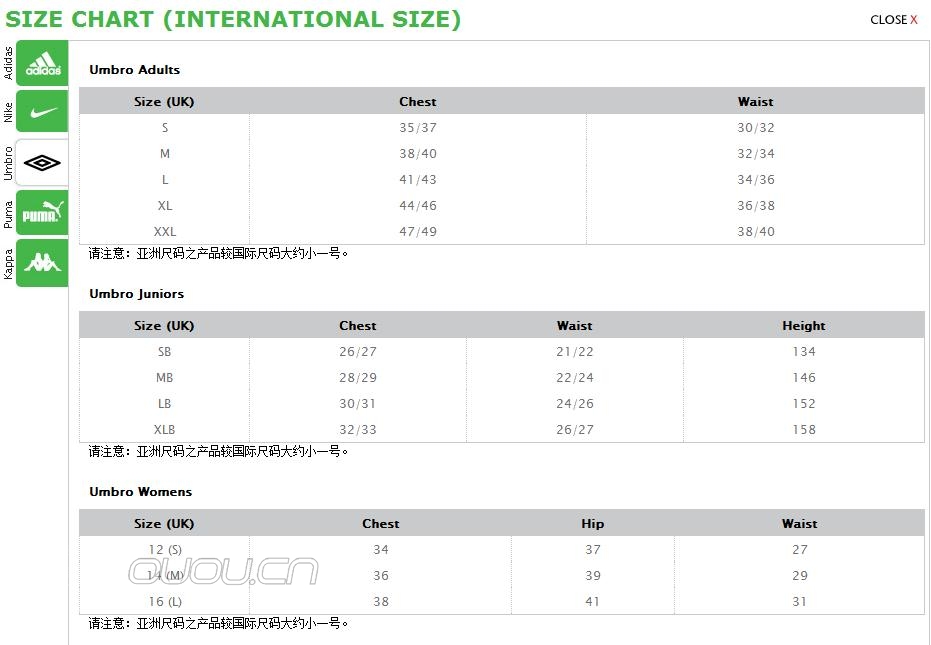Open the Adidas logo tab
The height and width of the screenshot is (645, 931).
tap(43, 63)
